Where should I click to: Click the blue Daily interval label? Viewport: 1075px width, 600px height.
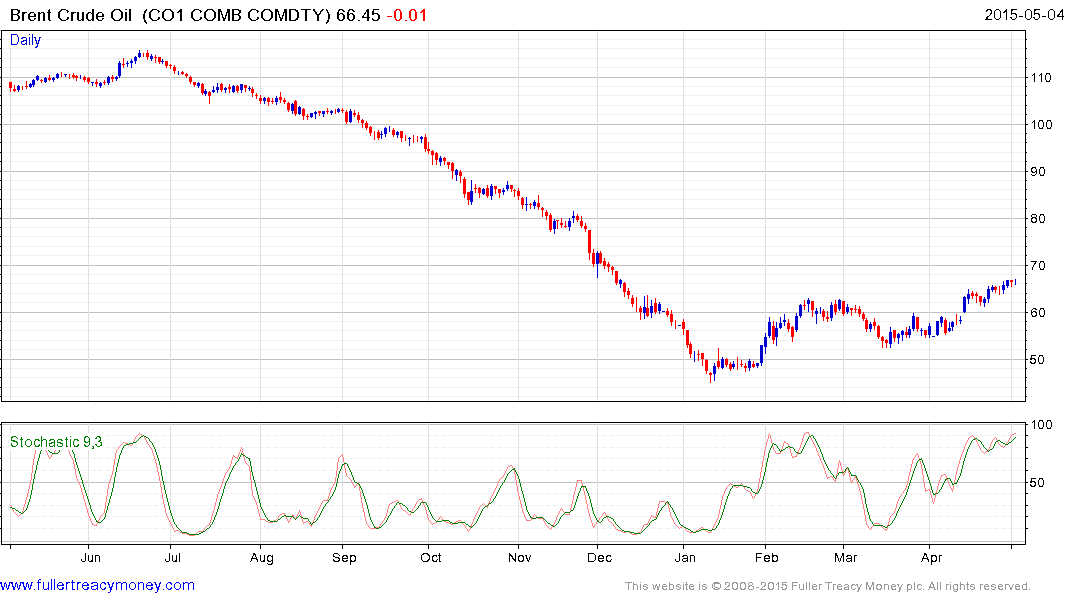point(25,40)
